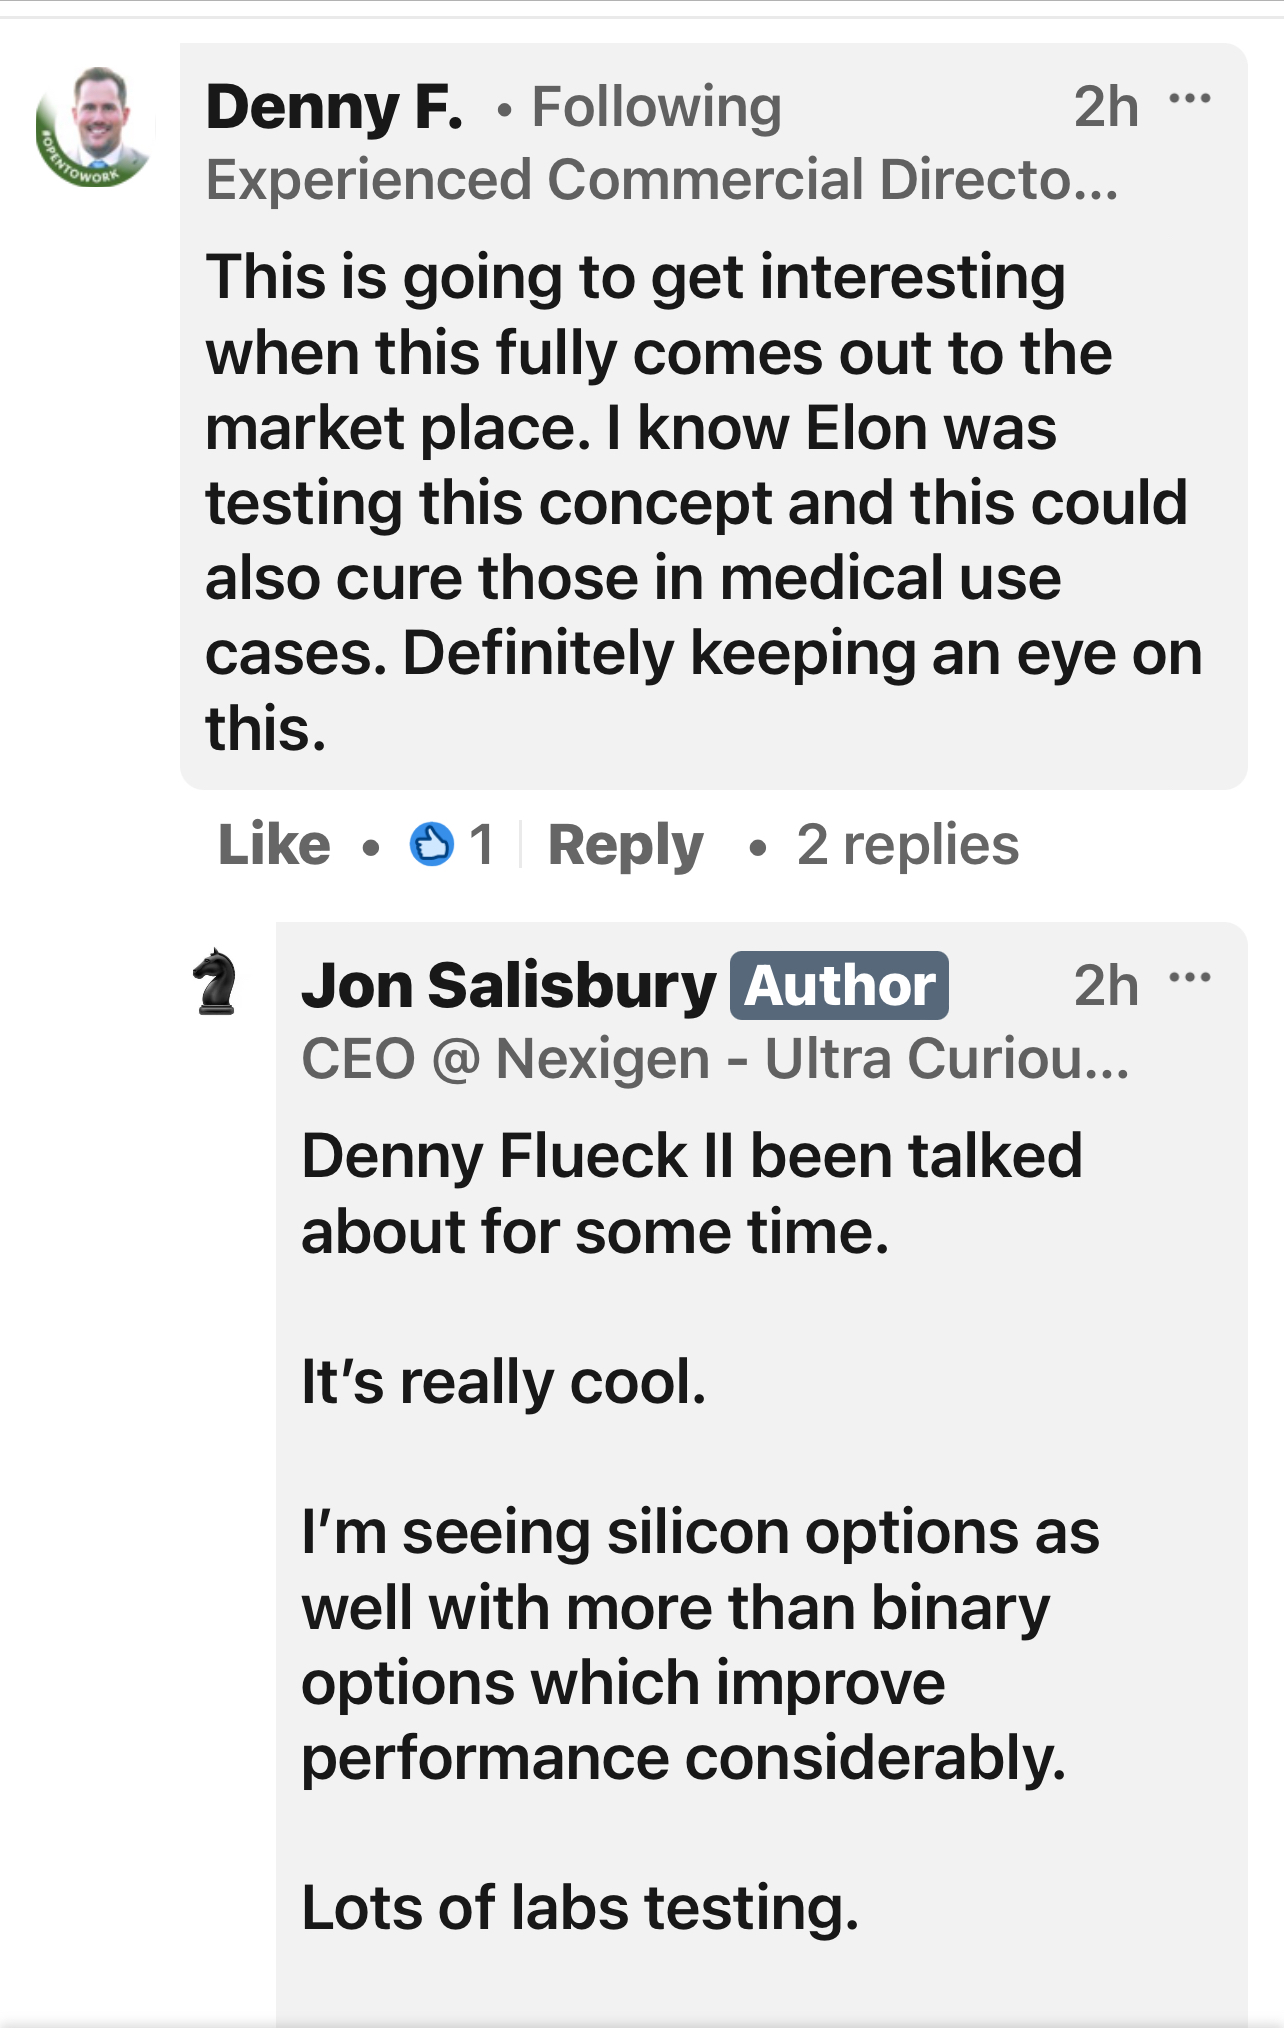This screenshot has width=1284, height=2028.
Task: Click the 2h timestamp on Denny's comment
Action: click(1105, 107)
